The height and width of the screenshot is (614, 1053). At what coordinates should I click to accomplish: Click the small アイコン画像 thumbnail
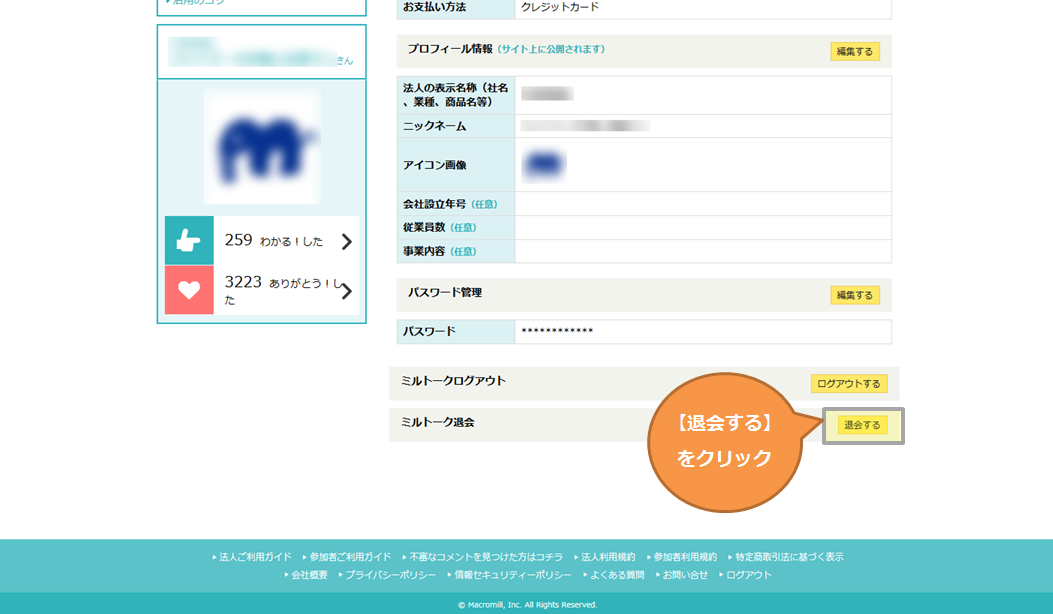[544, 165]
